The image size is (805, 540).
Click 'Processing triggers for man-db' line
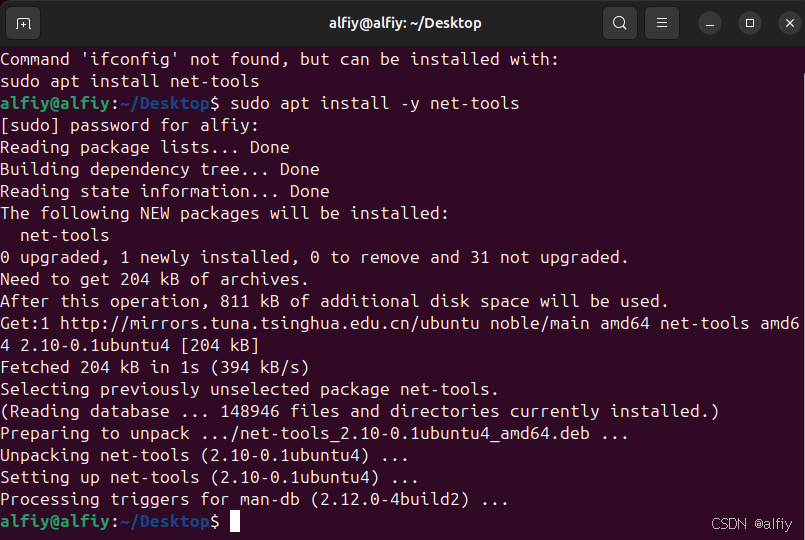(255, 500)
